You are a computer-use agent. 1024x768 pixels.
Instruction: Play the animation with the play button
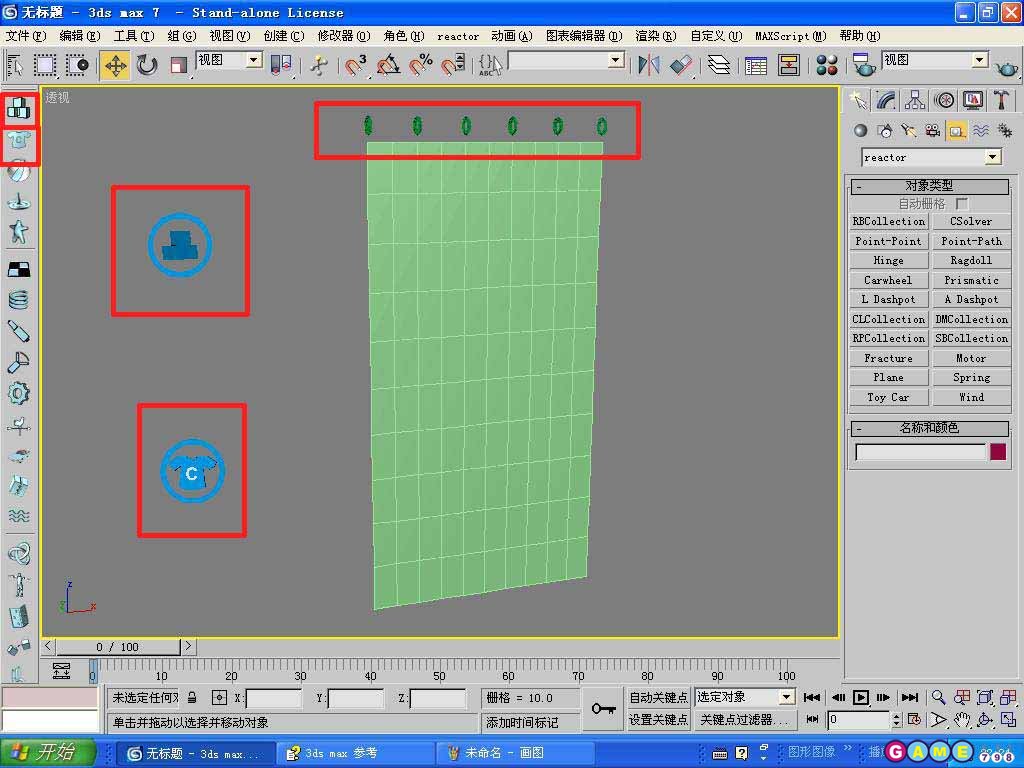[x=861, y=697]
